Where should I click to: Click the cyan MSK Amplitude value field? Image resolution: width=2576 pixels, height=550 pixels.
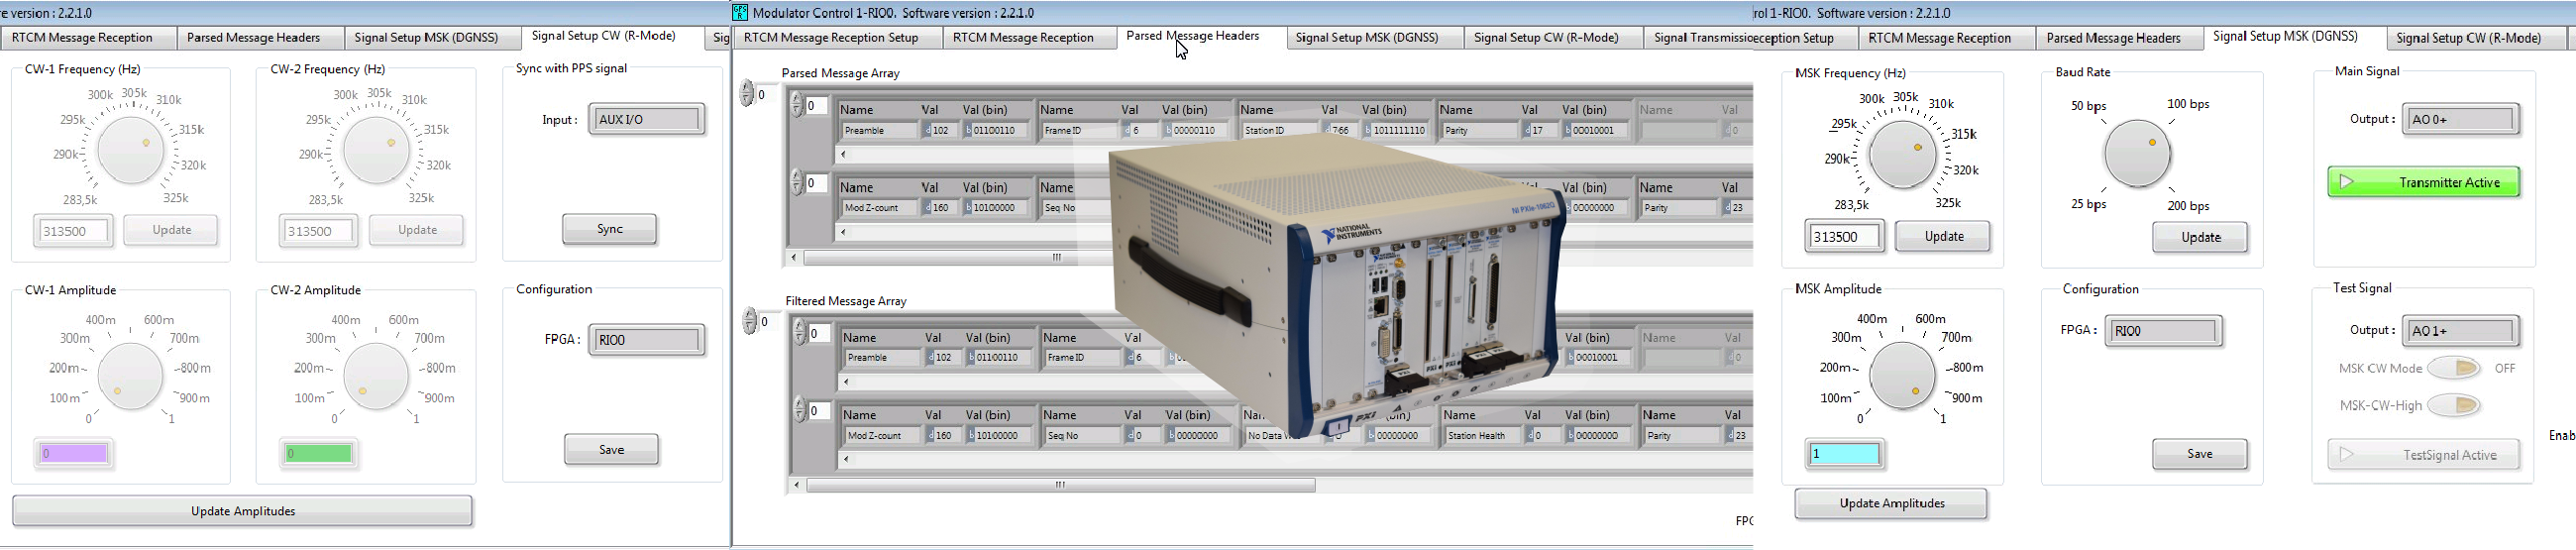click(1845, 454)
